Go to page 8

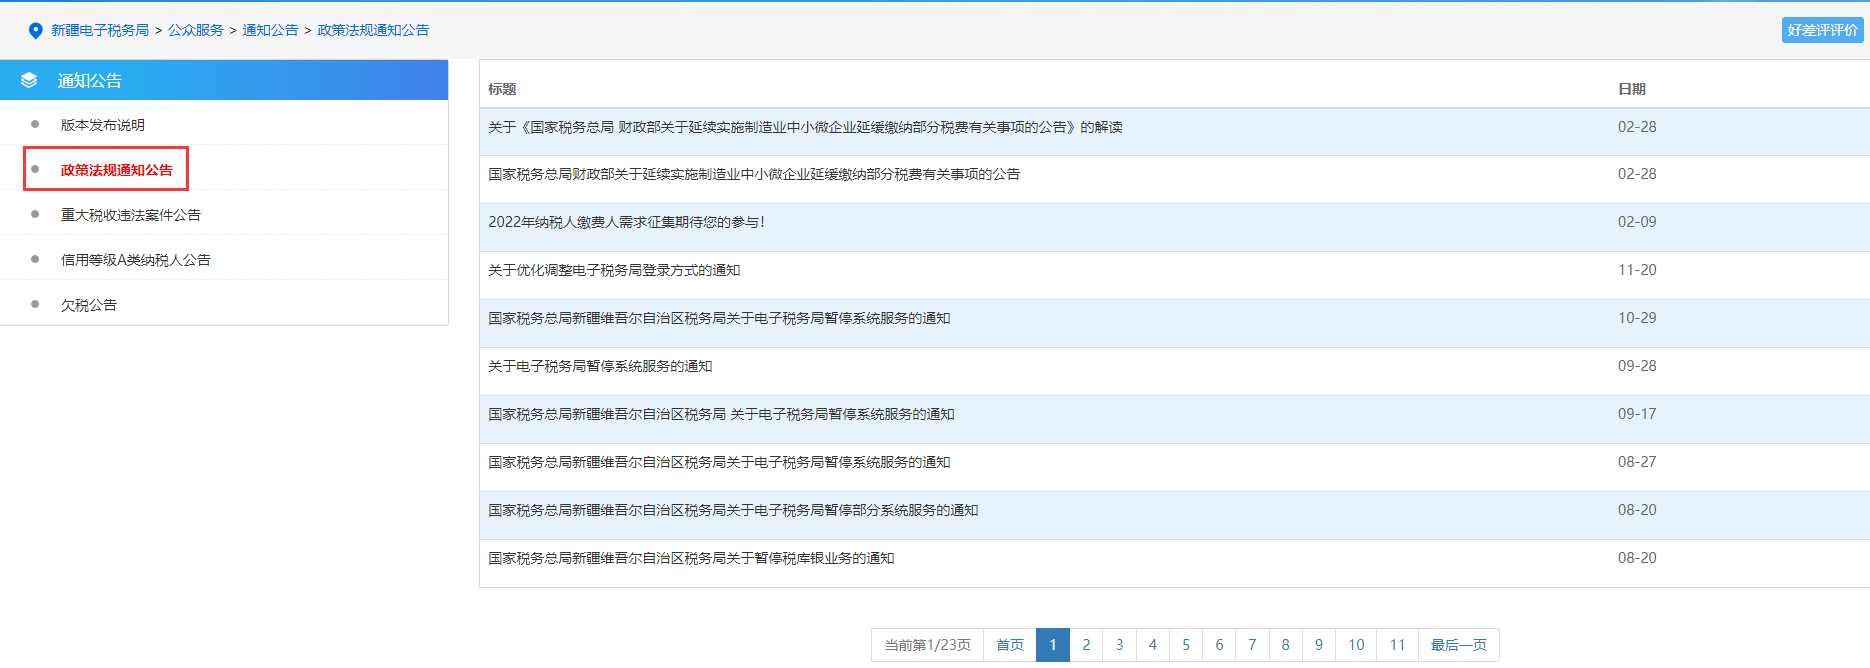click(1286, 645)
